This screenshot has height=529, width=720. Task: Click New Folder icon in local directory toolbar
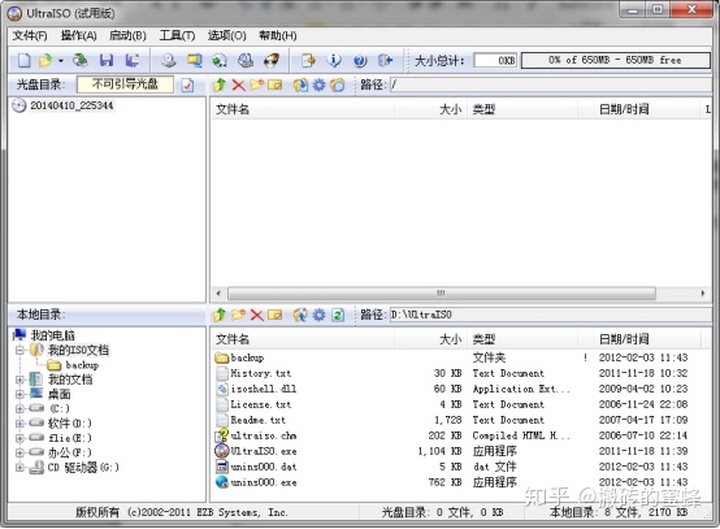(x=238, y=315)
